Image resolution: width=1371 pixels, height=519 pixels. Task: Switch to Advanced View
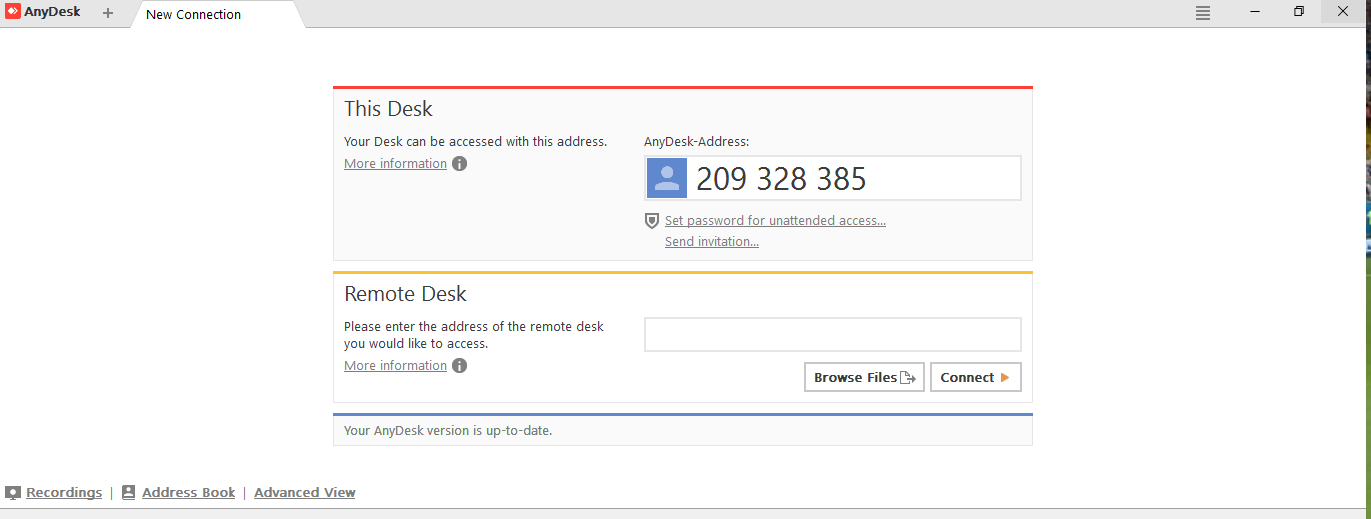pyautogui.click(x=304, y=493)
